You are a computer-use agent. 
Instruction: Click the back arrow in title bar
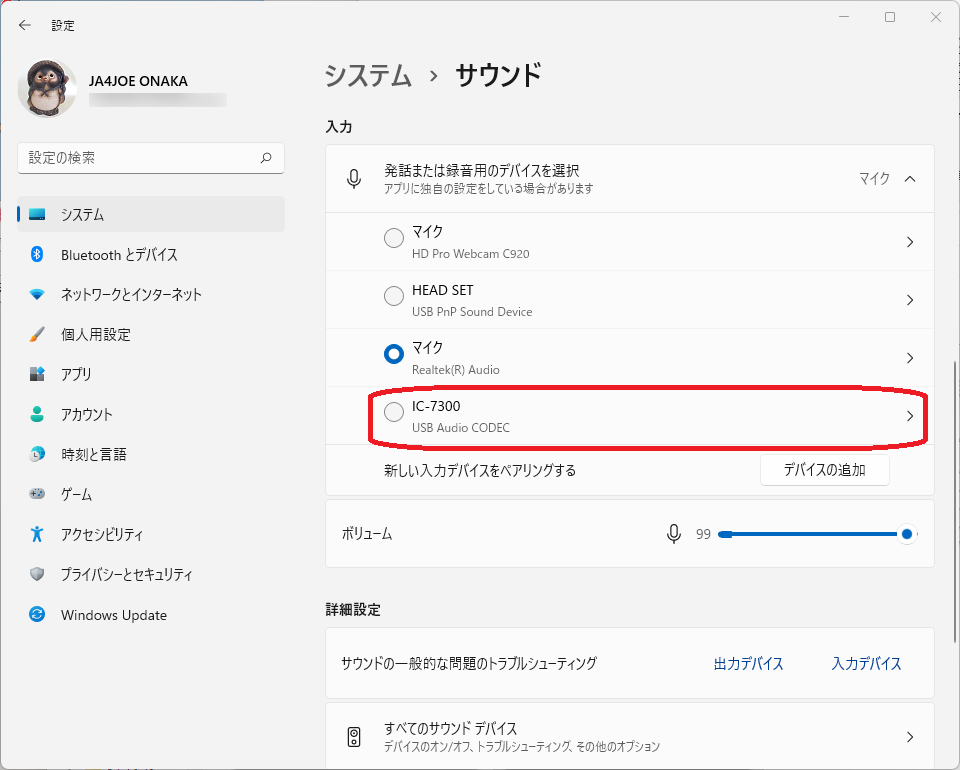[25, 25]
